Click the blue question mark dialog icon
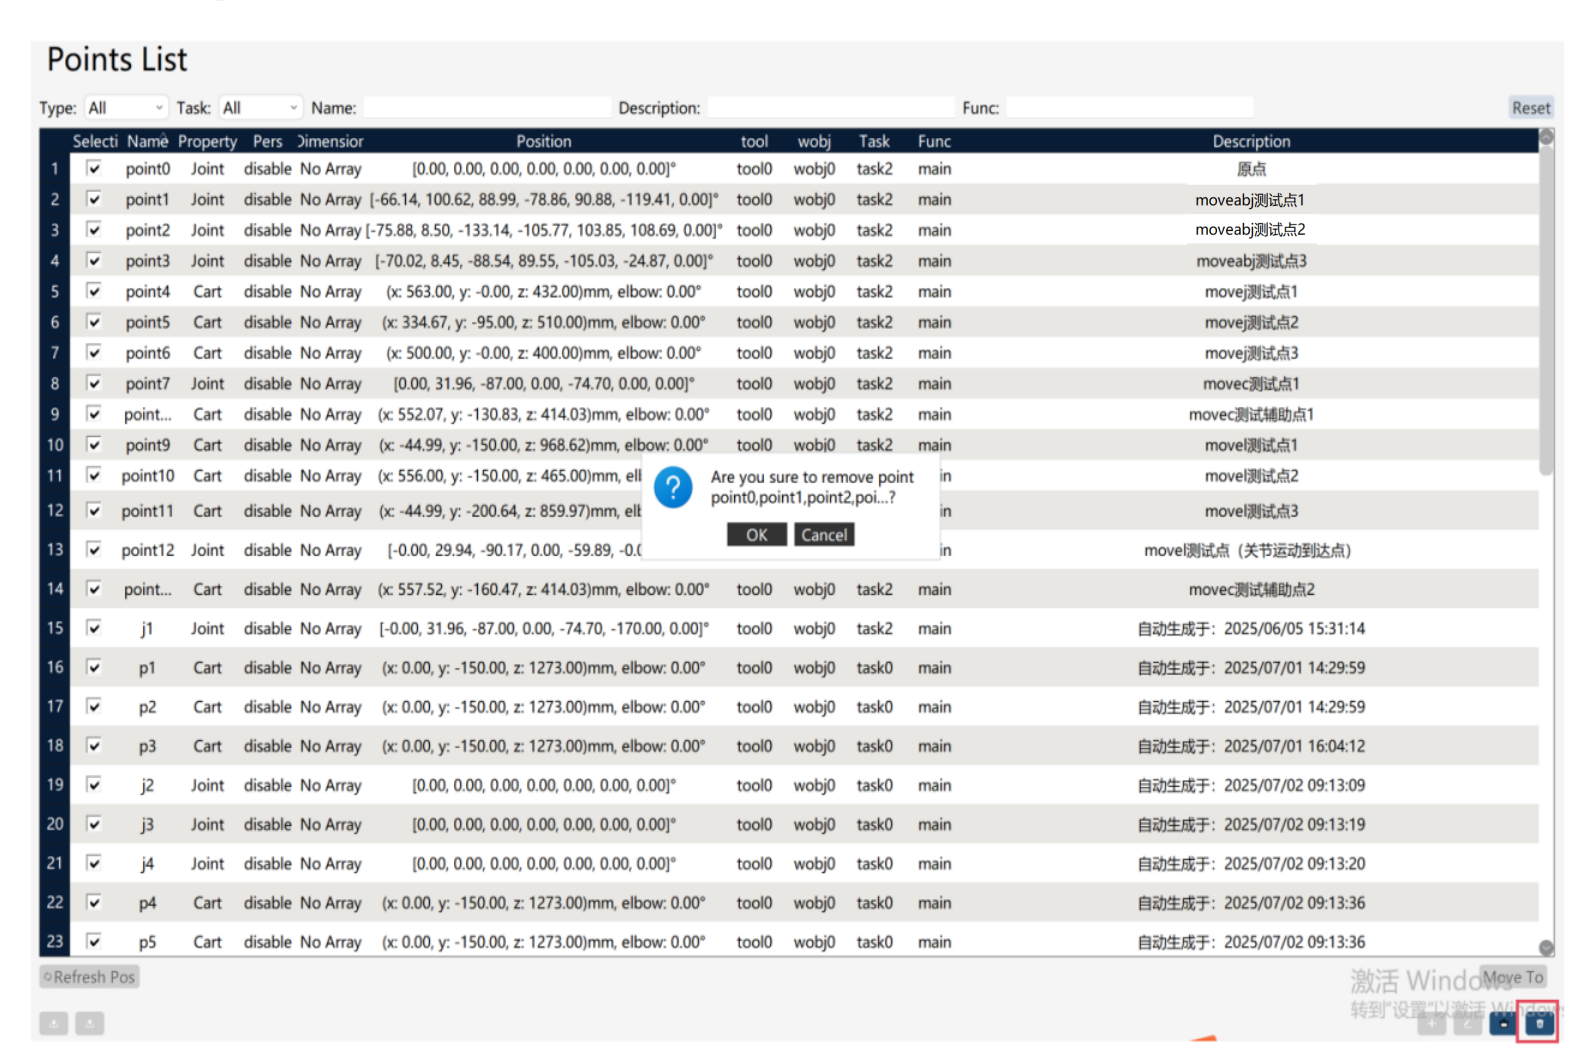Screen dimensions: 1585x1054 pyautogui.click(x=673, y=488)
